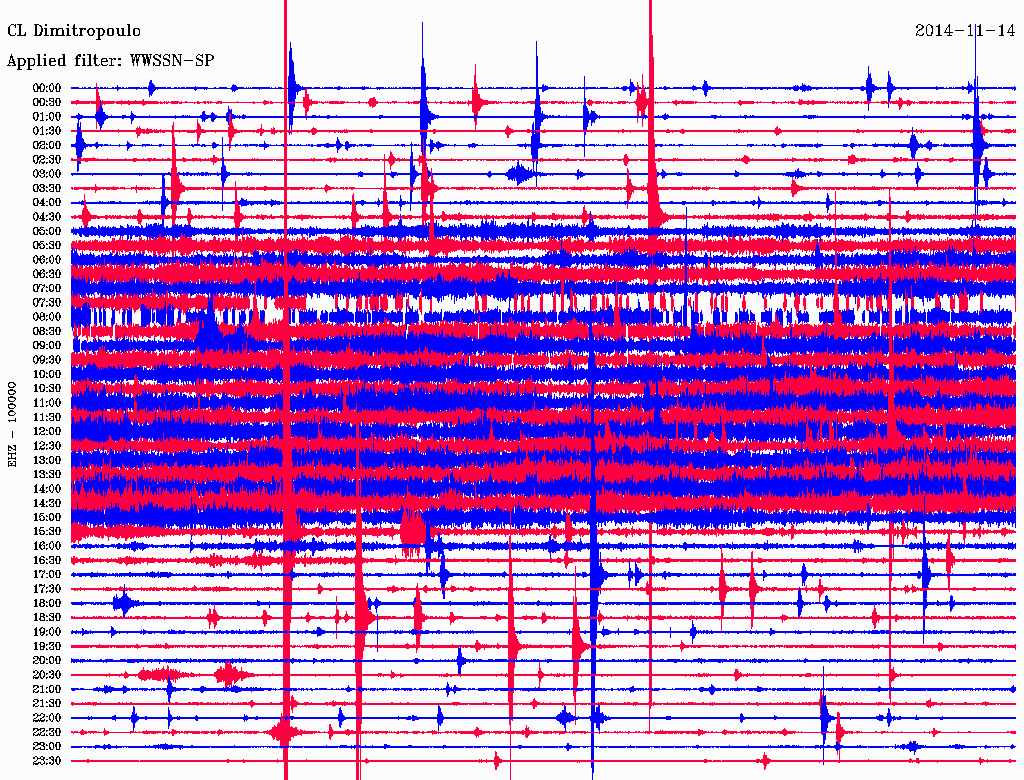Click the 08:30 time label

(x=47, y=332)
